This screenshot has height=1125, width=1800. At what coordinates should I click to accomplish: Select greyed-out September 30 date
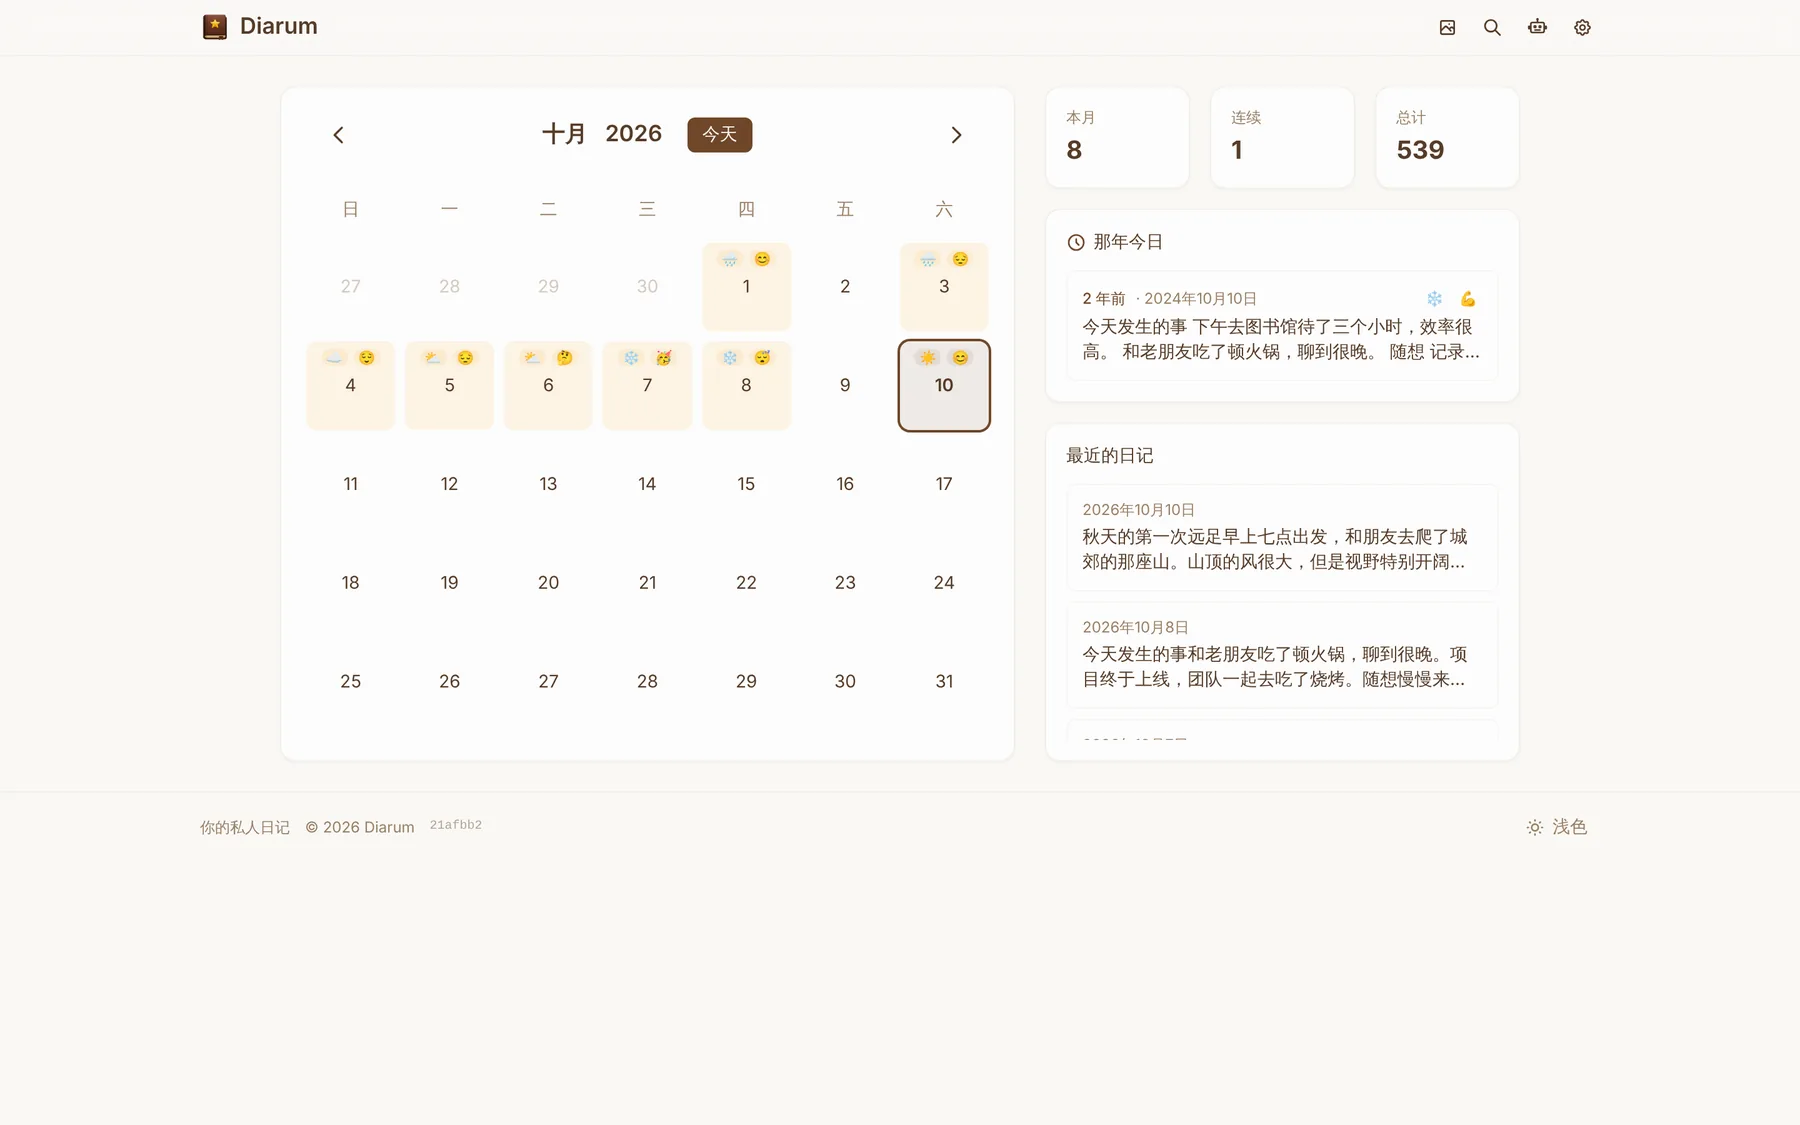pyautogui.click(x=647, y=286)
